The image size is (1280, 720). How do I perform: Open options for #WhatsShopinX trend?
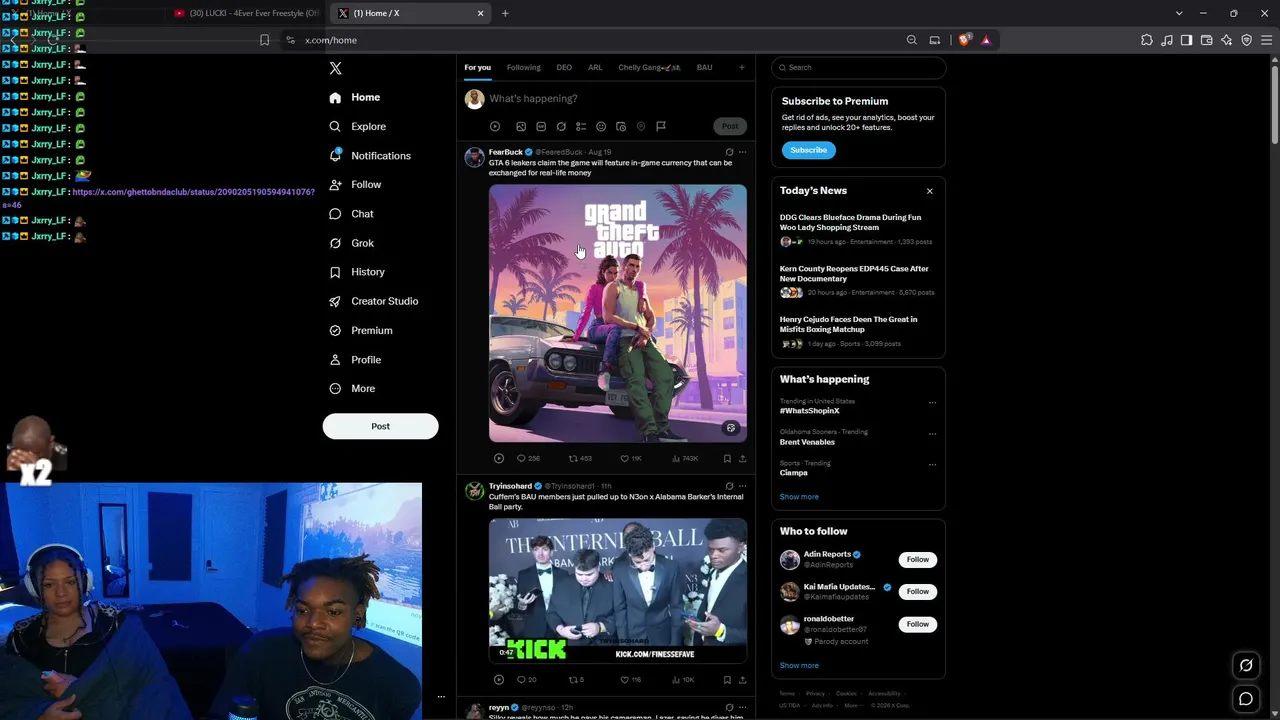[x=932, y=403]
